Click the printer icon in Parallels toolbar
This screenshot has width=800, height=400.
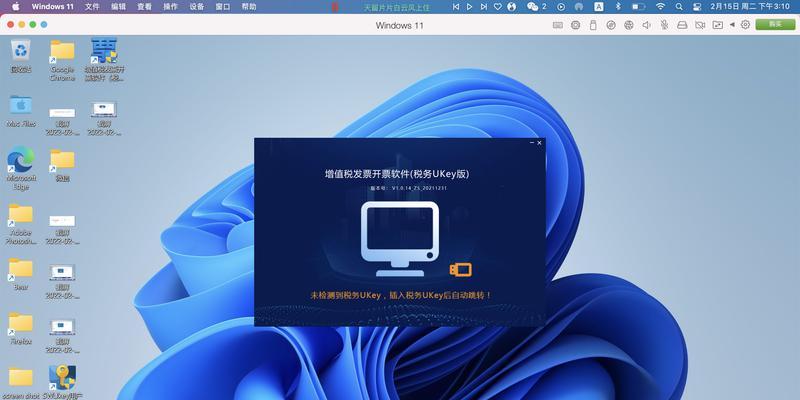(682, 25)
